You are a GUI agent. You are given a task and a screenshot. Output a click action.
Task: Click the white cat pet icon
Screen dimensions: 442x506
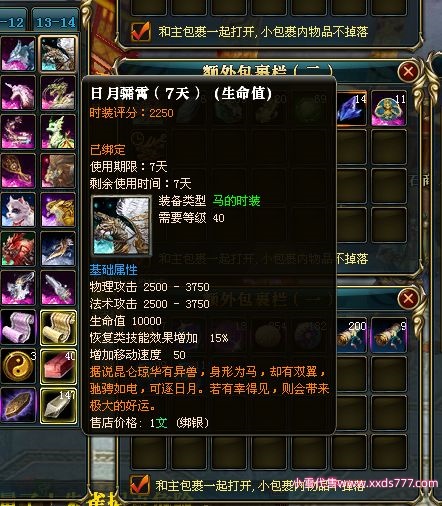18,210
